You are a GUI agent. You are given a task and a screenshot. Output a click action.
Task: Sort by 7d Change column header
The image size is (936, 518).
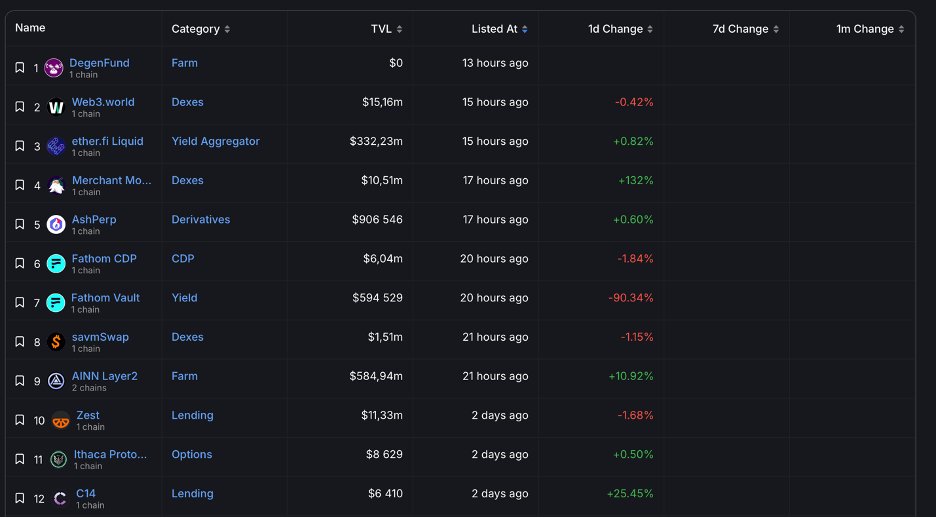pyautogui.click(x=746, y=29)
